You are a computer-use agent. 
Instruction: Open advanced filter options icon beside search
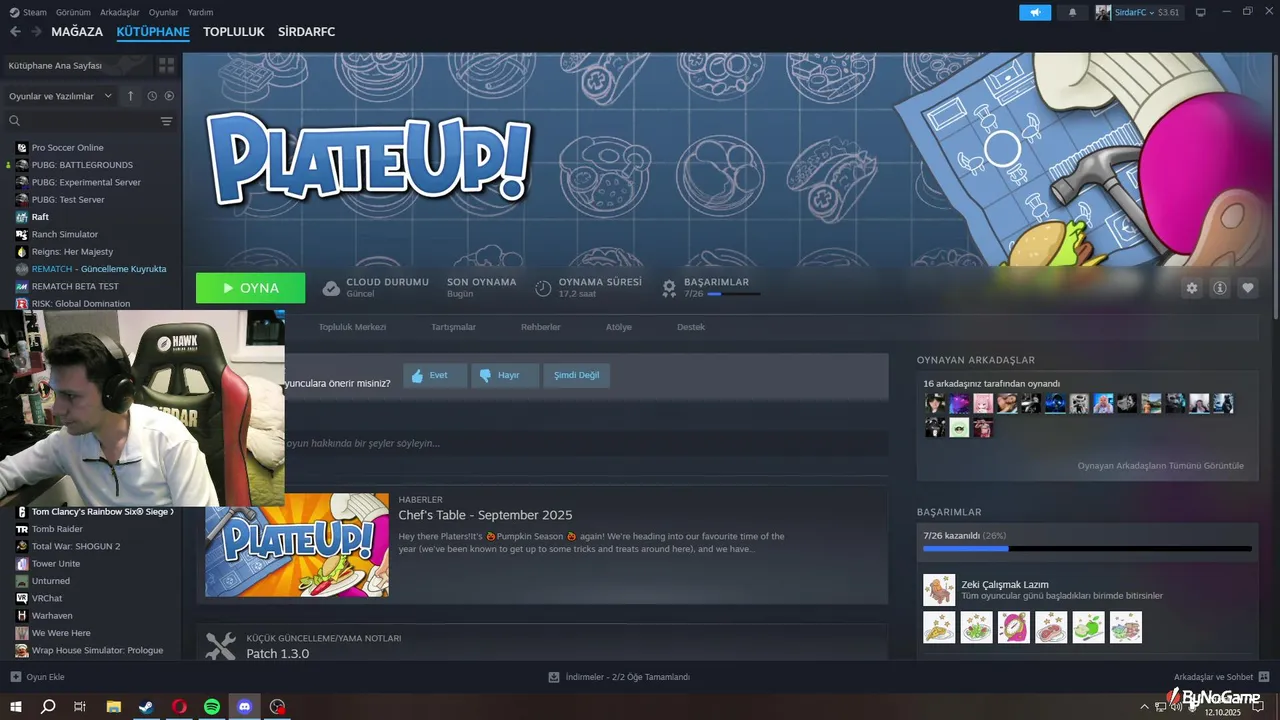tap(167, 121)
